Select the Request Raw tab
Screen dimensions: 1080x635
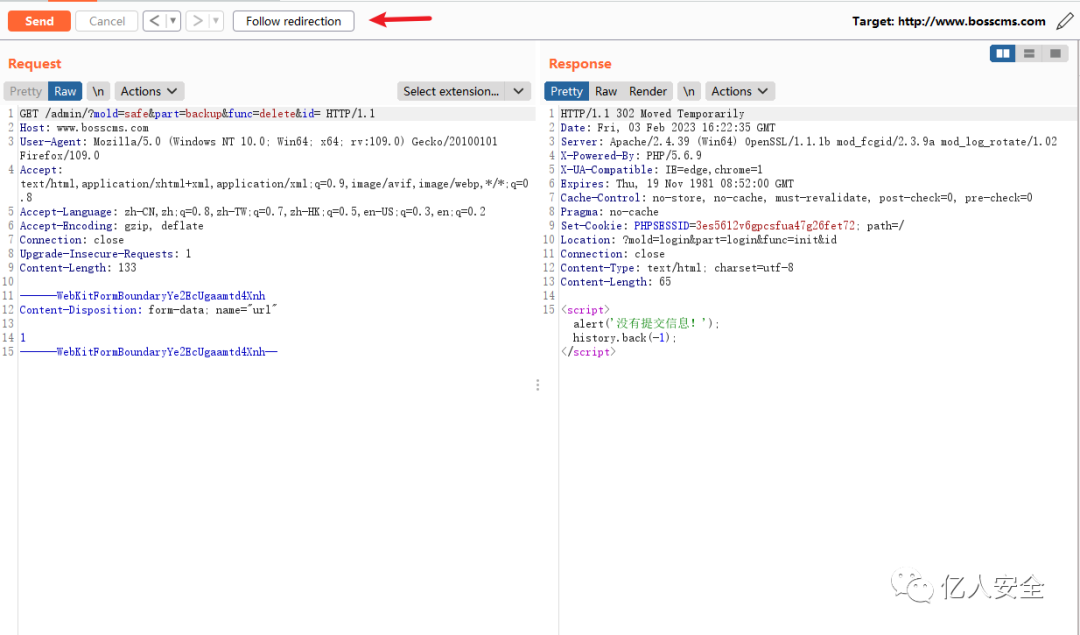(65, 91)
